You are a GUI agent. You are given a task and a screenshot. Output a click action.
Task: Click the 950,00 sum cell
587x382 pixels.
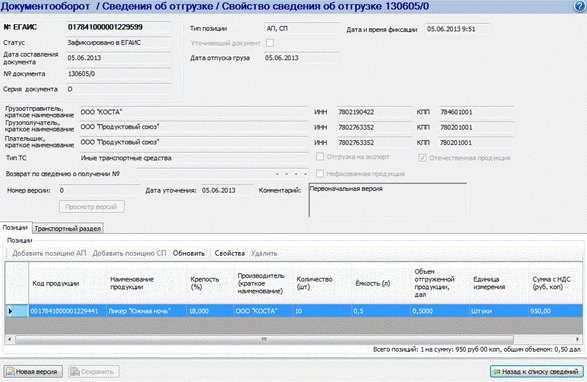click(x=556, y=311)
